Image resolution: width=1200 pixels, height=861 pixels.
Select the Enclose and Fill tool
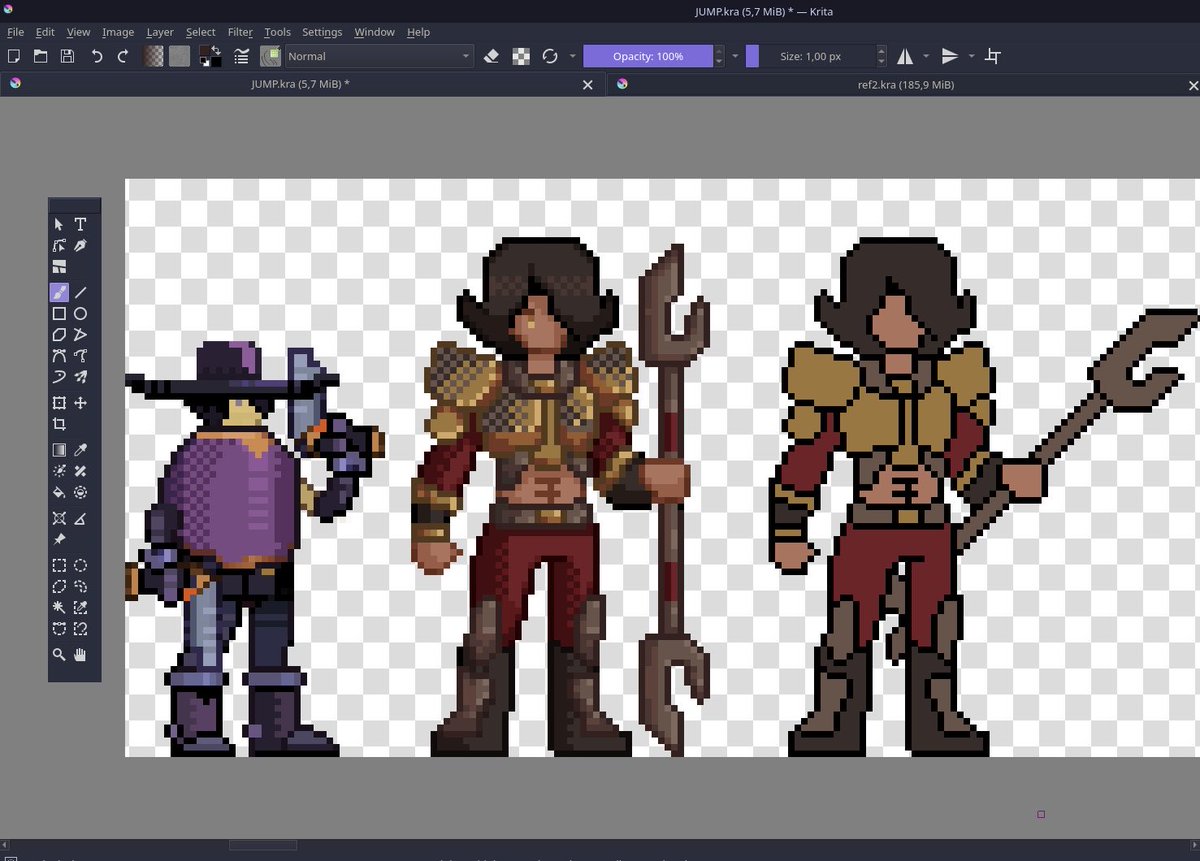click(x=80, y=492)
